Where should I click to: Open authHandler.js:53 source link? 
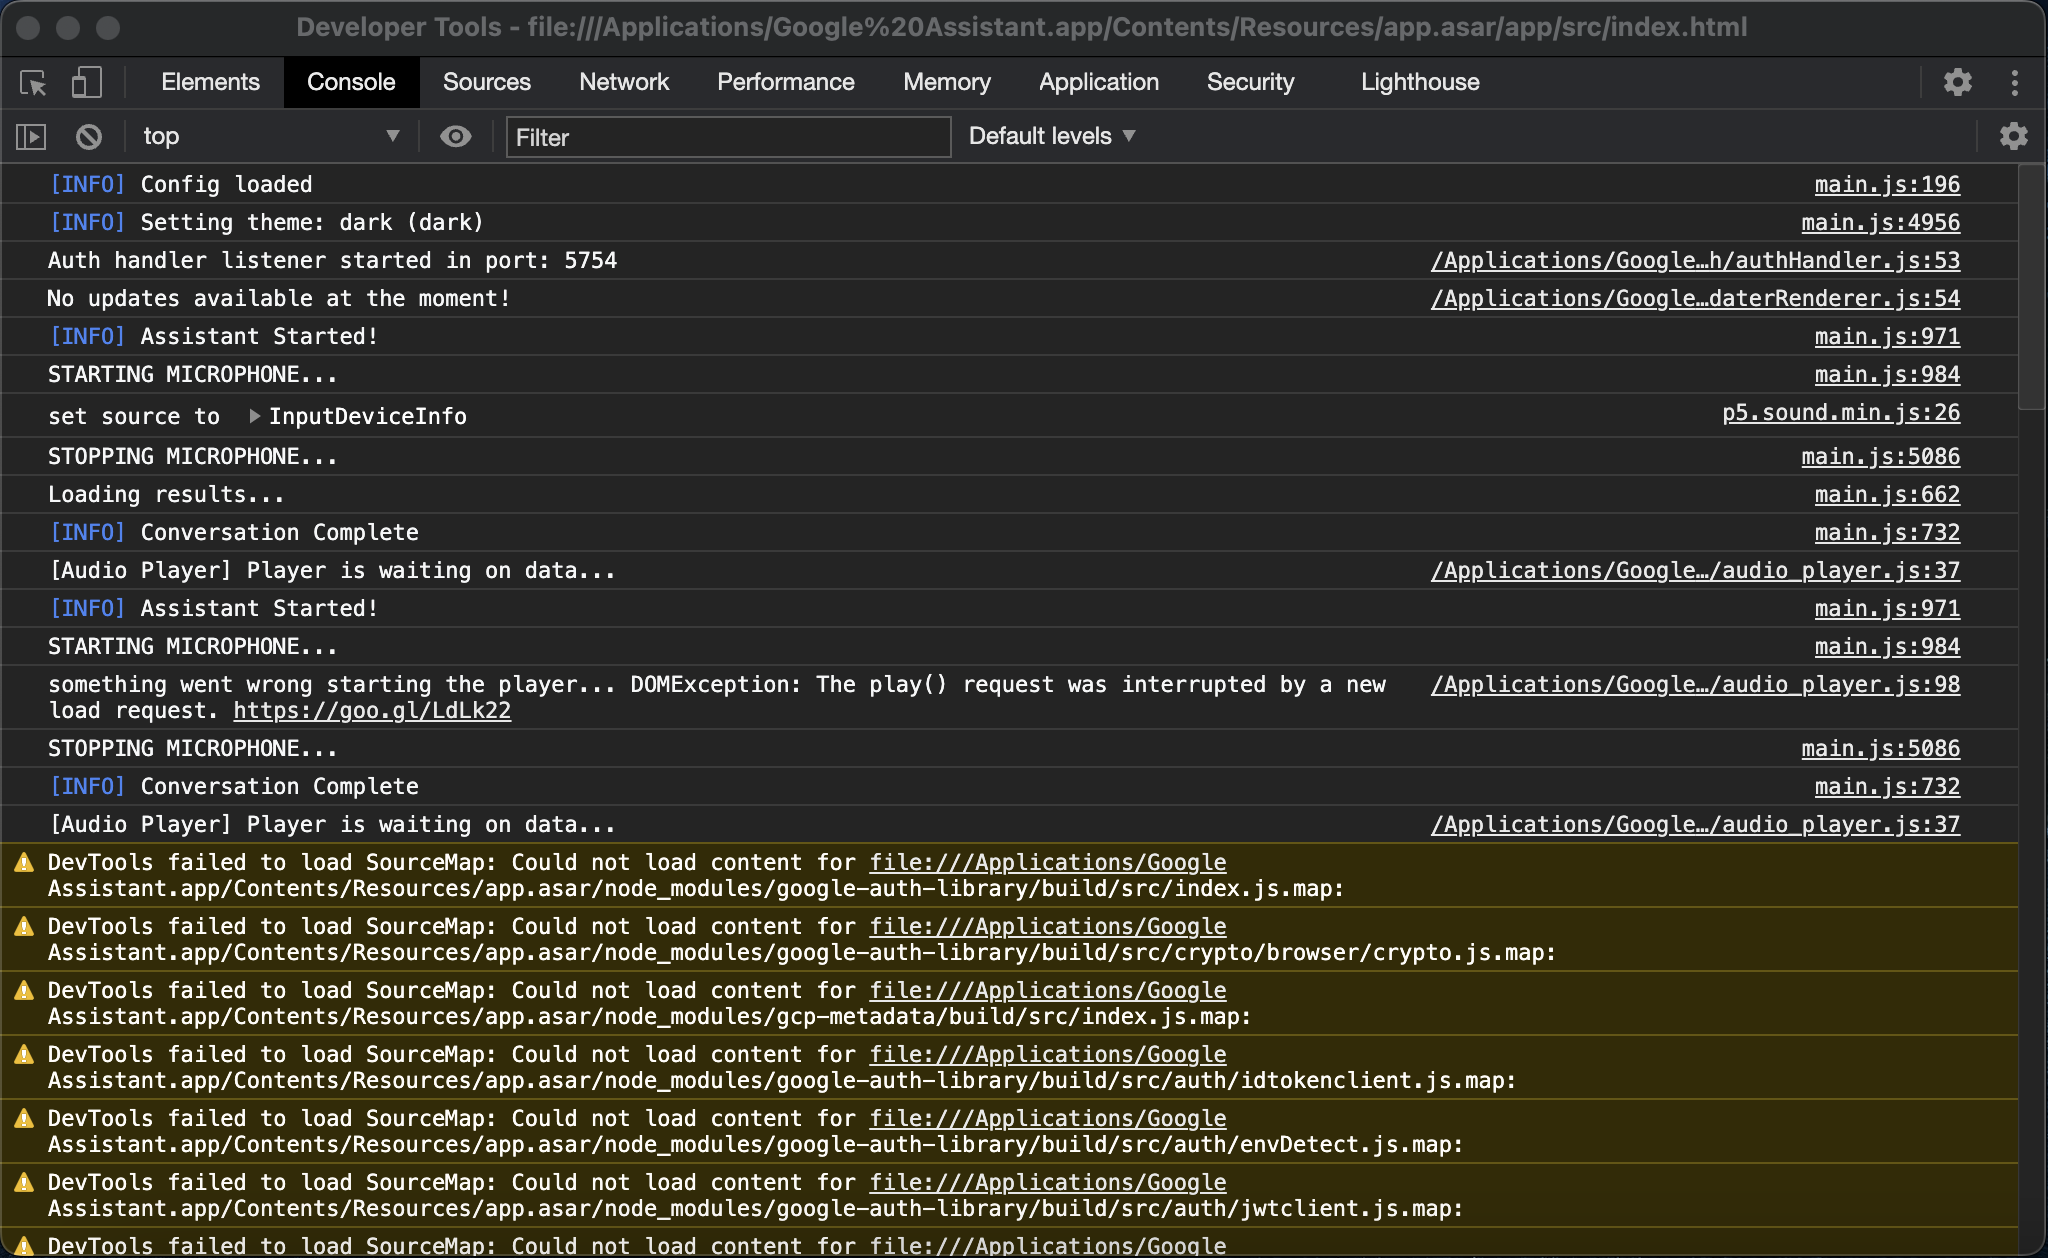[x=1694, y=260]
